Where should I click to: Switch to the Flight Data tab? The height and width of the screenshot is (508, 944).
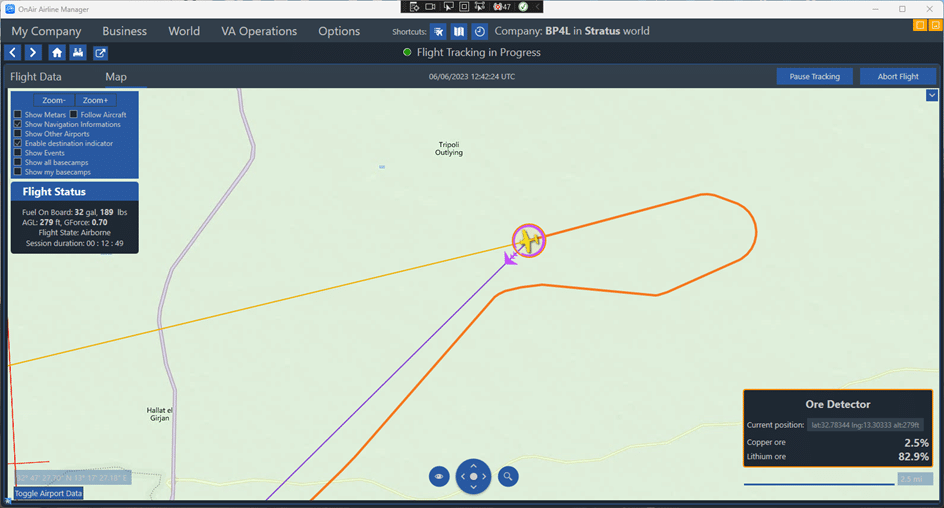(x=36, y=77)
